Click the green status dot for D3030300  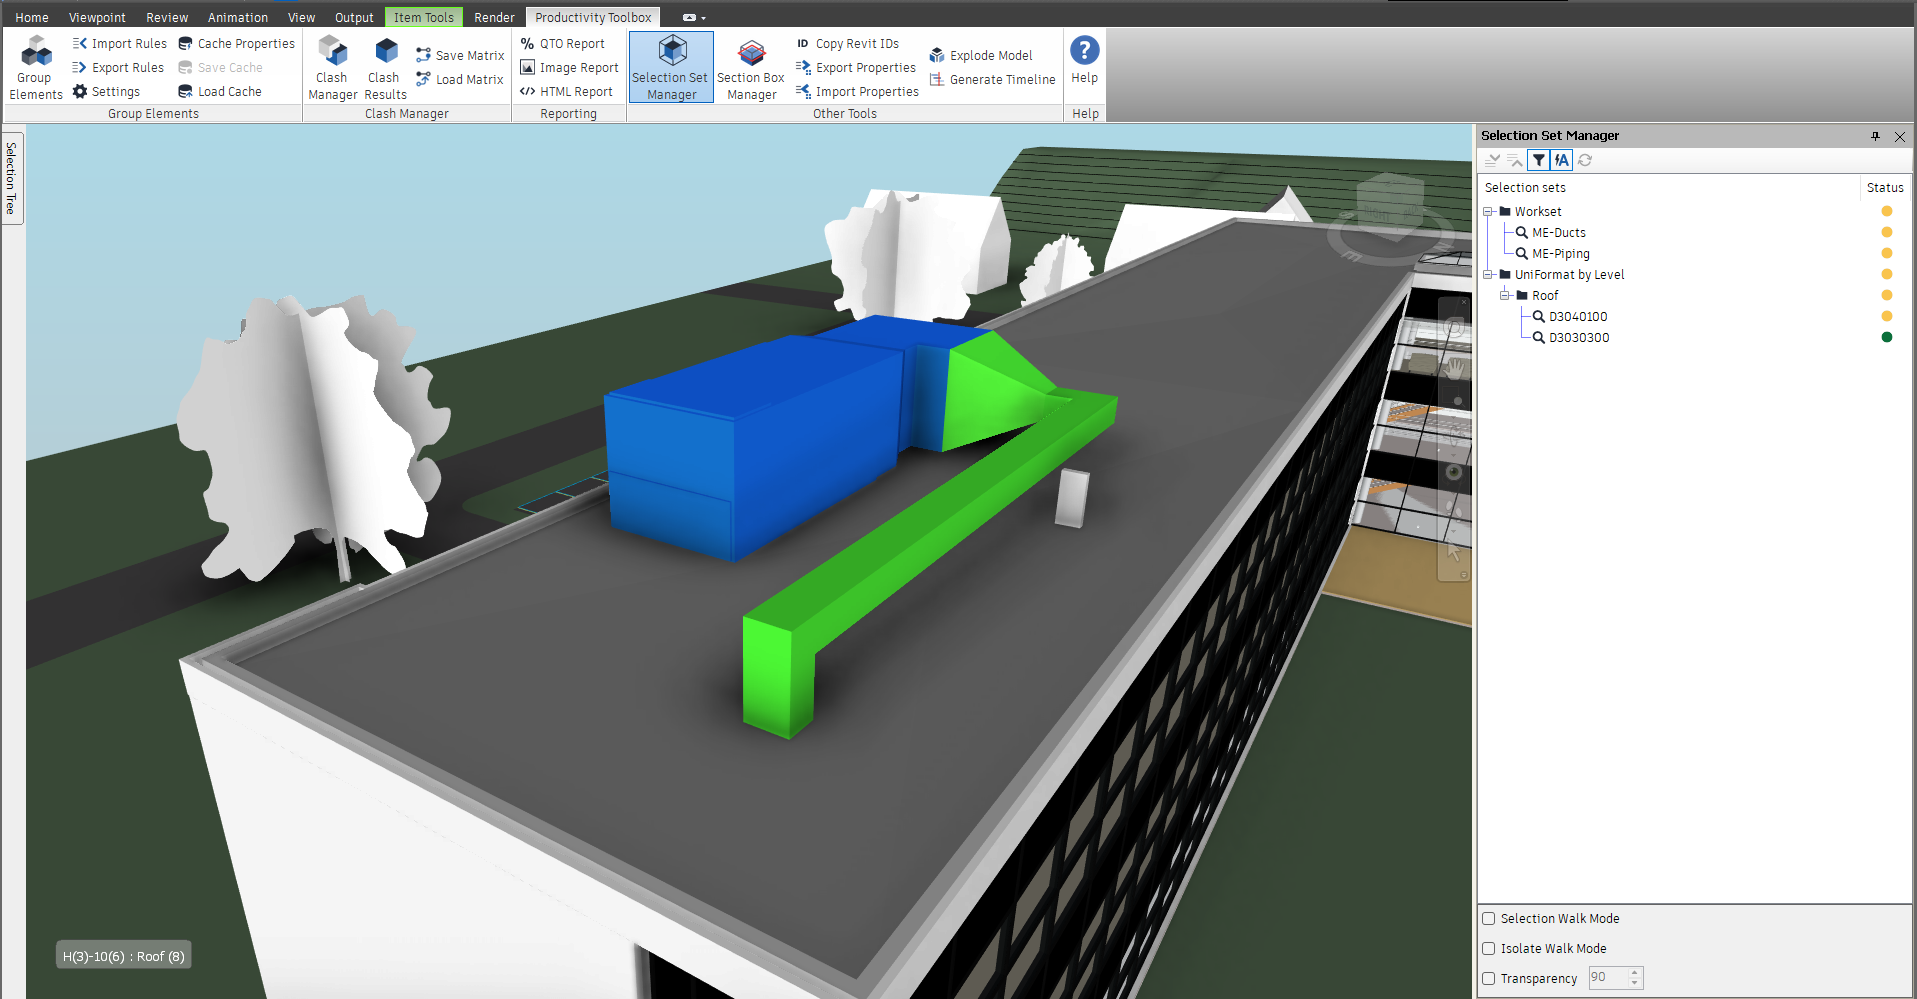[1887, 338]
